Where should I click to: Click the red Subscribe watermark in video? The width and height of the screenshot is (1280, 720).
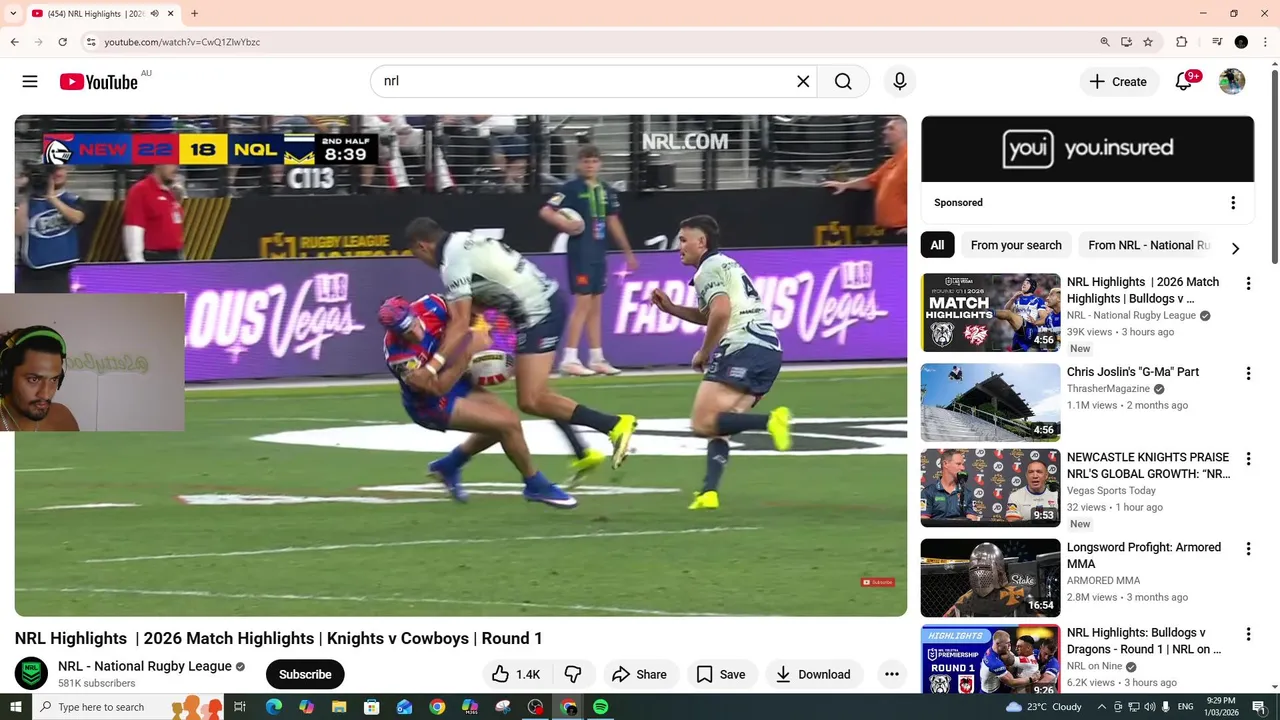(x=878, y=582)
